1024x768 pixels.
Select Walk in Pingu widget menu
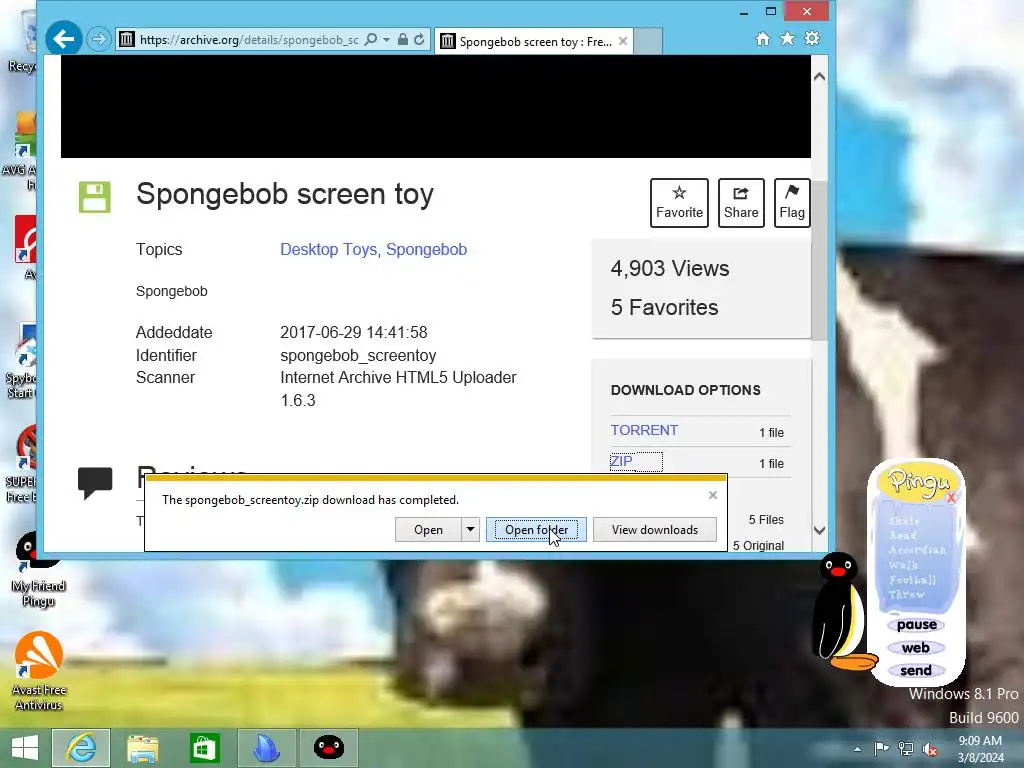click(x=903, y=565)
